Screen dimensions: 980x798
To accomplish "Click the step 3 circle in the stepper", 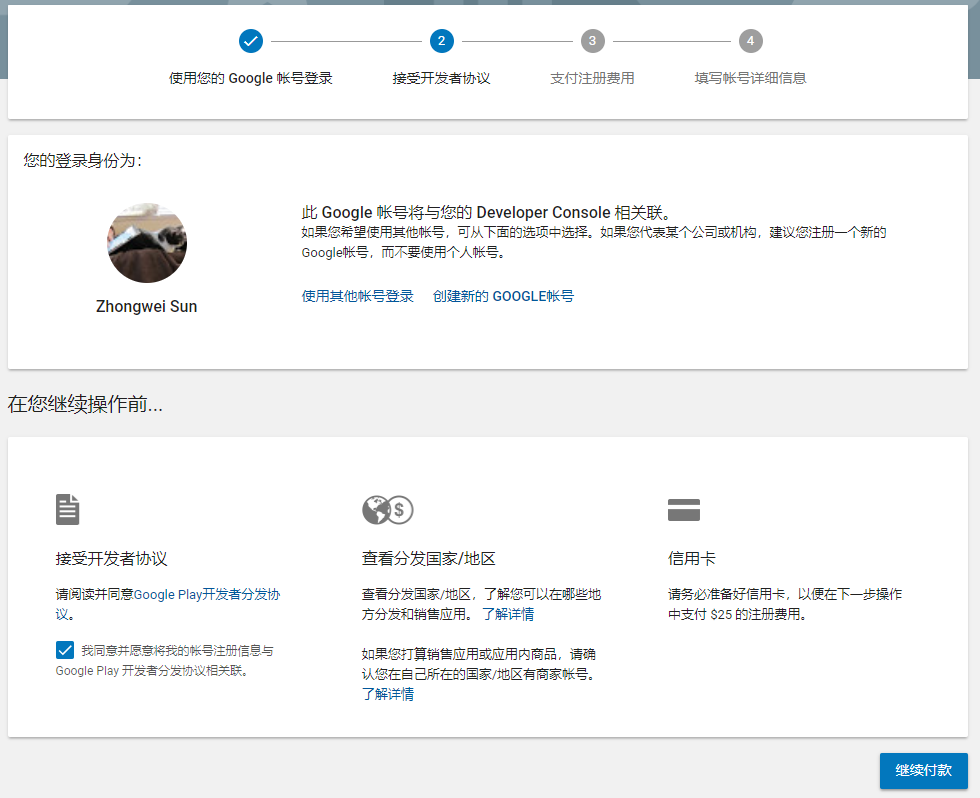I will point(592,41).
